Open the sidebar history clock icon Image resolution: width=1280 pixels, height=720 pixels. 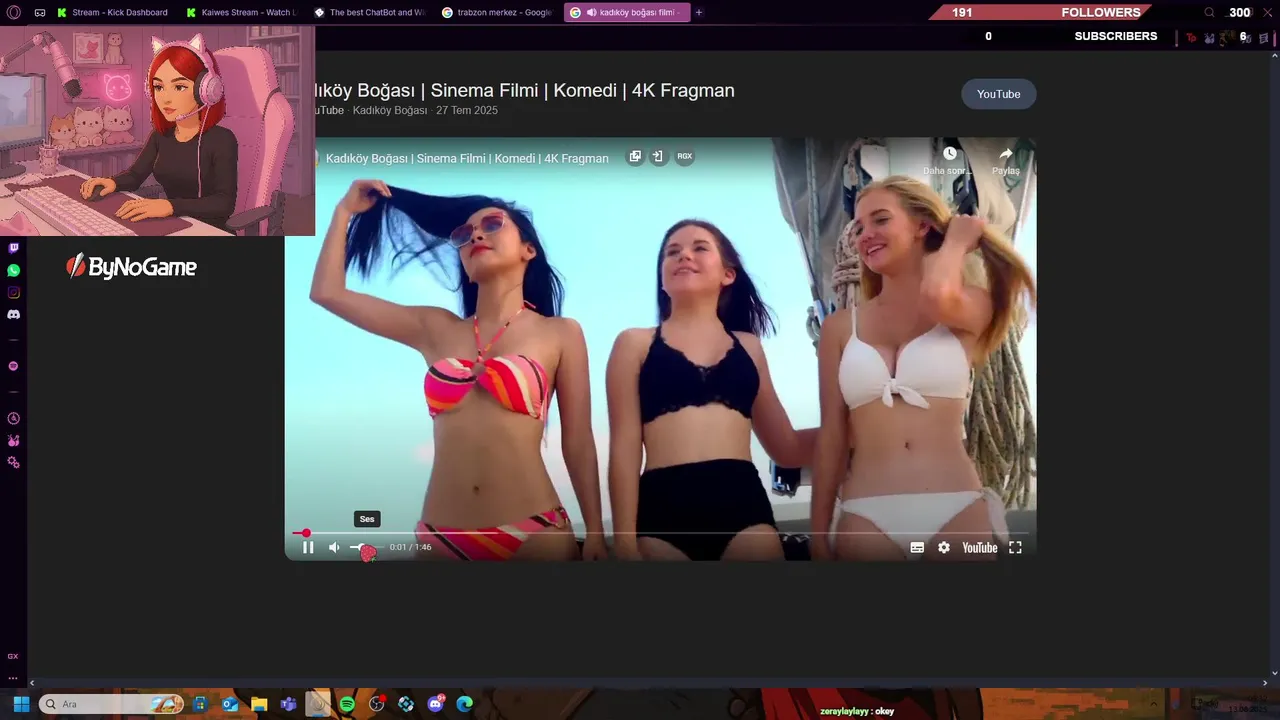pyautogui.click(x=13, y=418)
